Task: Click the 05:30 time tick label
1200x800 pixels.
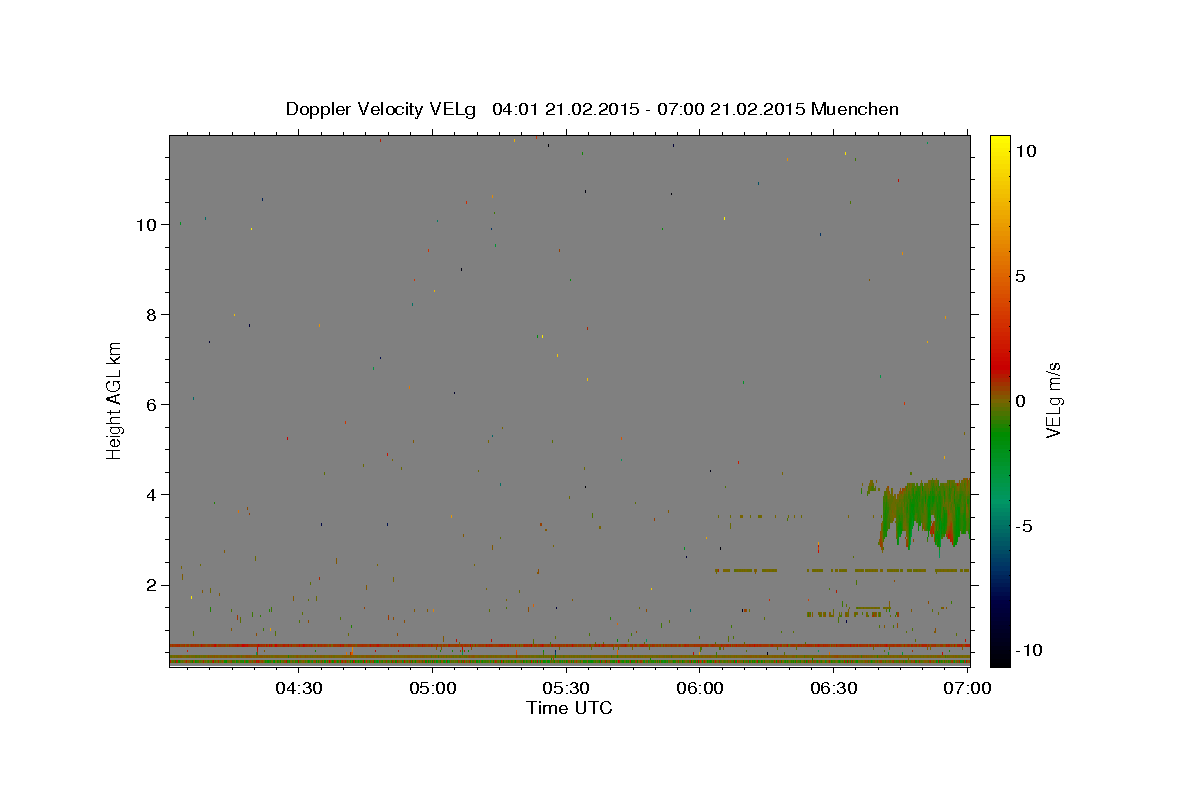Action: (x=566, y=688)
